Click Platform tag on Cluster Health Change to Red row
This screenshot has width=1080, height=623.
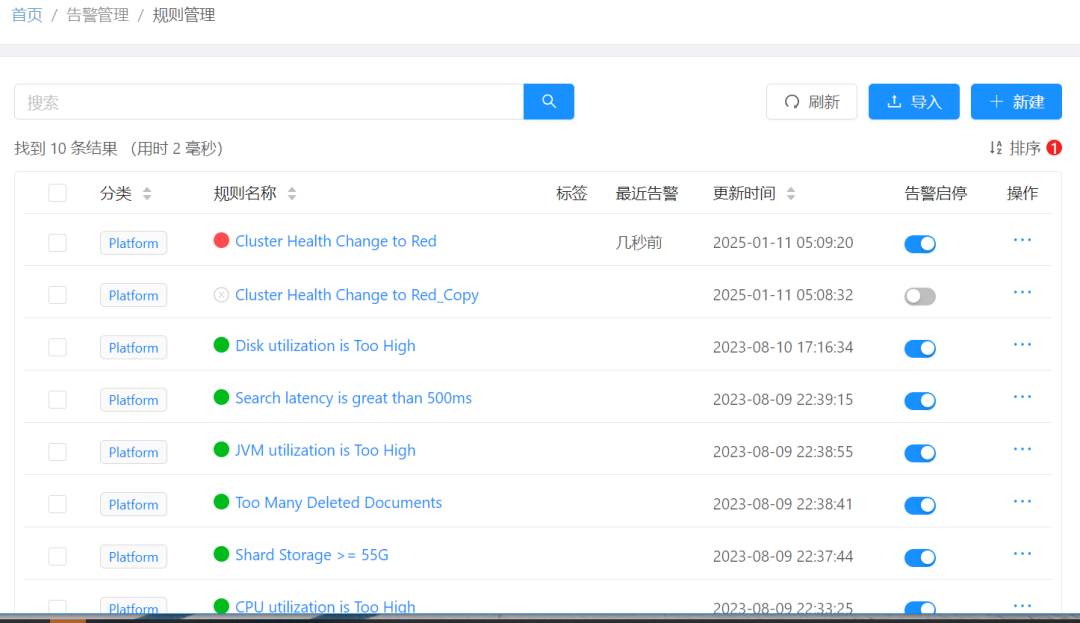[x=133, y=243]
